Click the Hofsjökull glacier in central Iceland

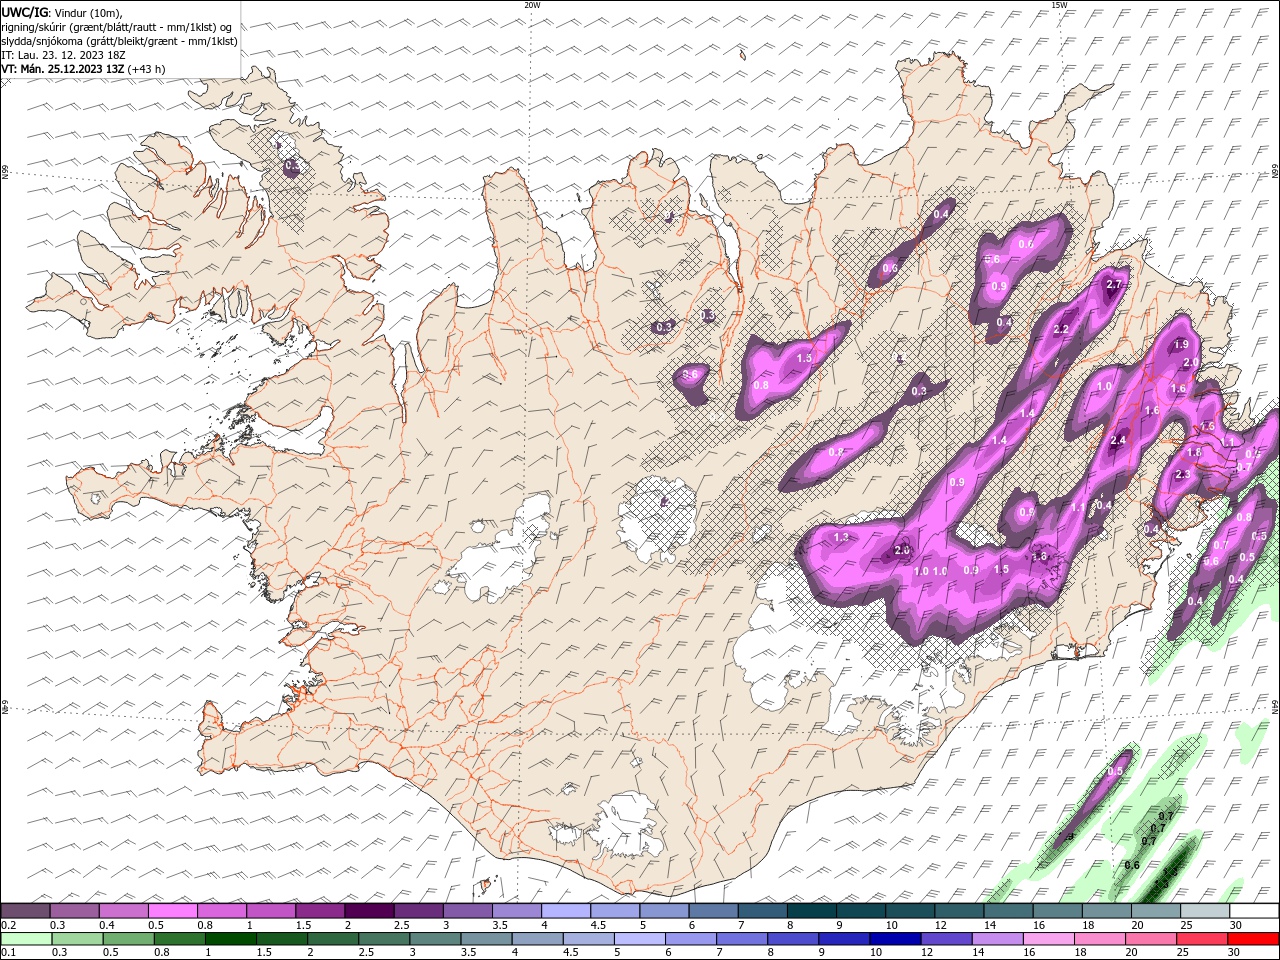point(657,519)
